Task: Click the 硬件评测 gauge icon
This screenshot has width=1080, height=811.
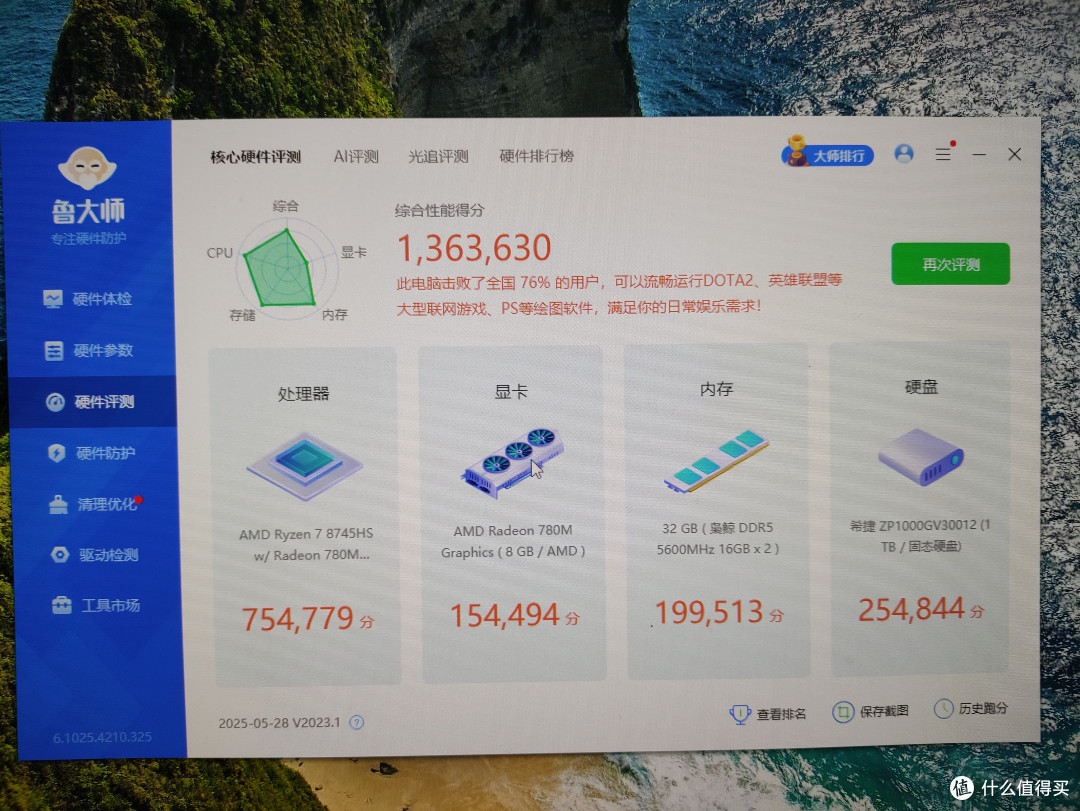Action: (55, 402)
